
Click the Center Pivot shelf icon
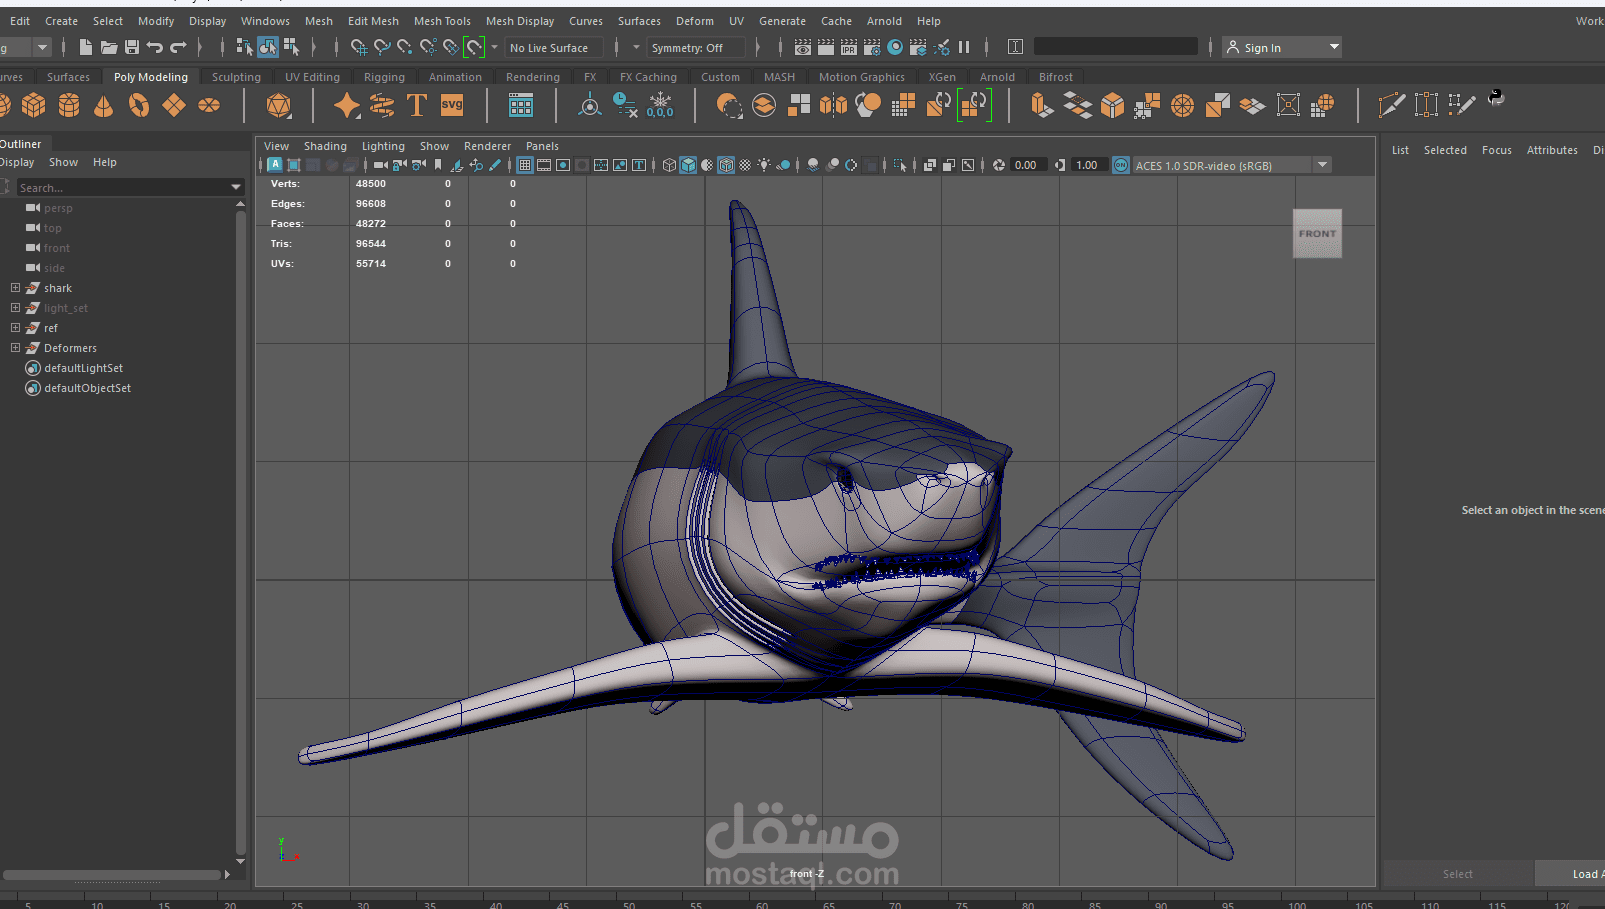click(590, 105)
